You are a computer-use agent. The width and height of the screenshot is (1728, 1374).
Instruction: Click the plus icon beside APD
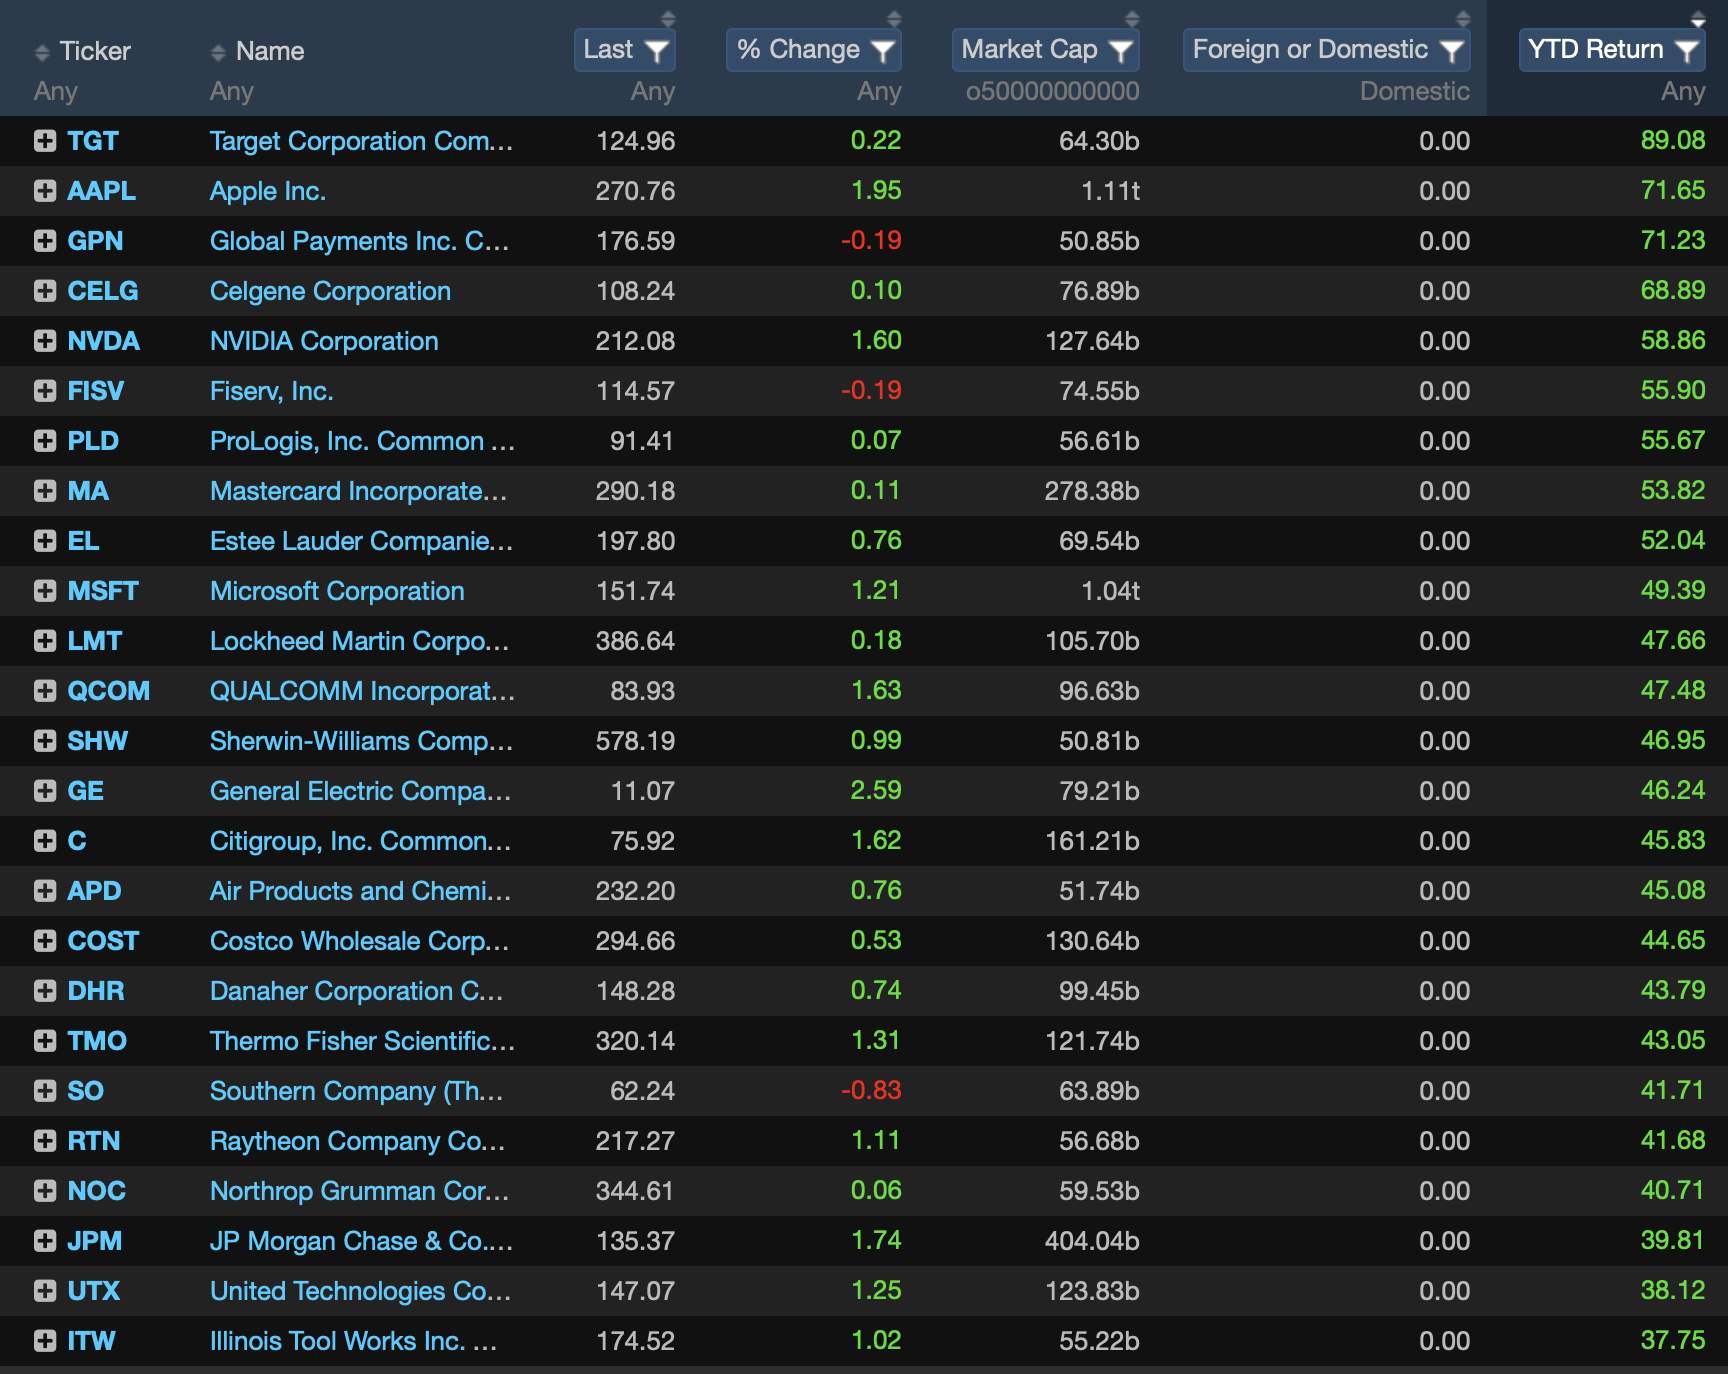44,891
